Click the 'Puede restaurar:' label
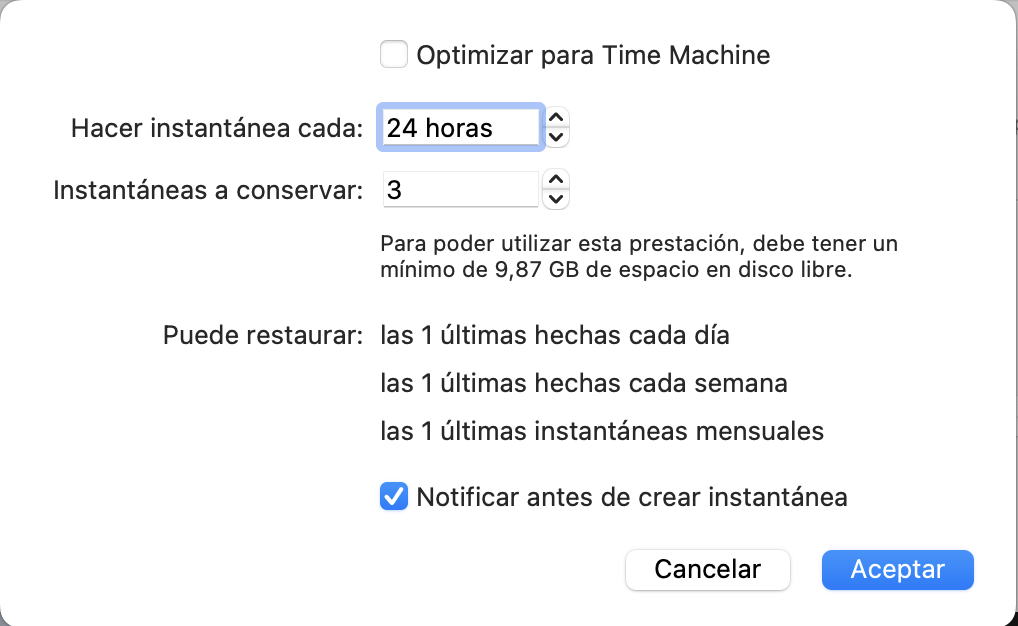Viewport: 1018px width, 626px height. (262, 335)
